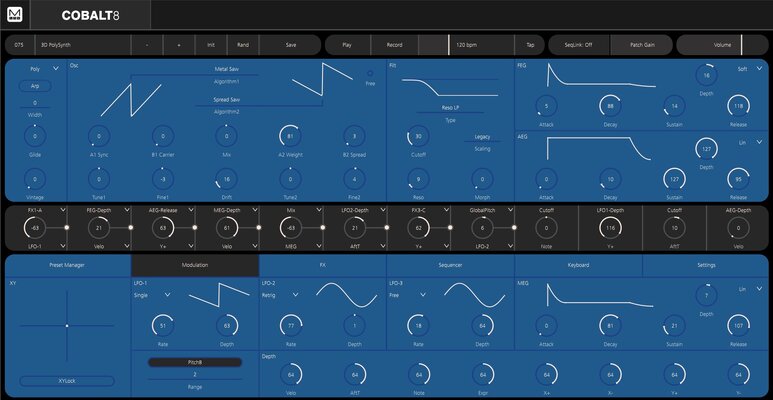Click the A2 Weight knob
Screen dimensions: 773x400
290,136
